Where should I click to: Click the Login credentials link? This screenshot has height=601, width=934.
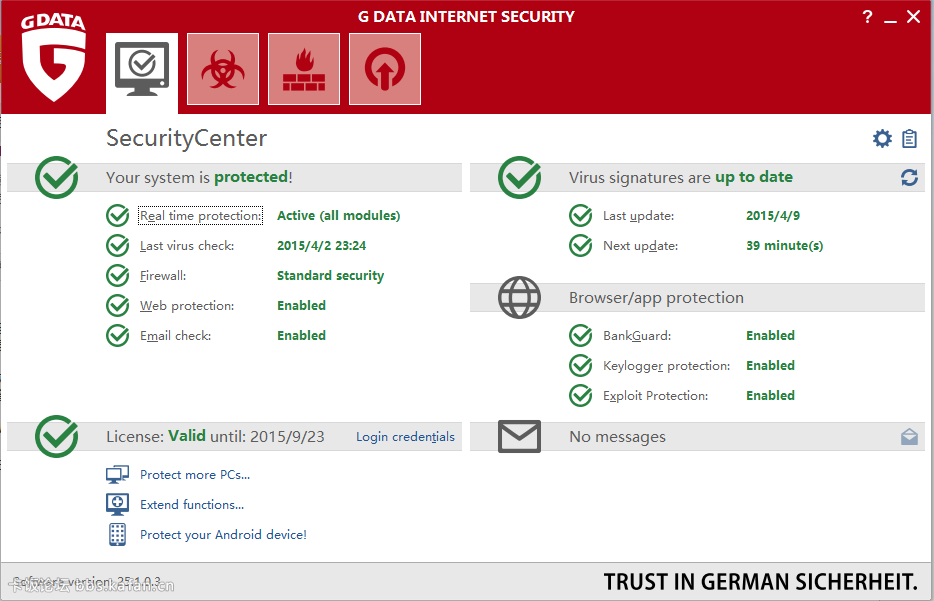(x=405, y=437)
